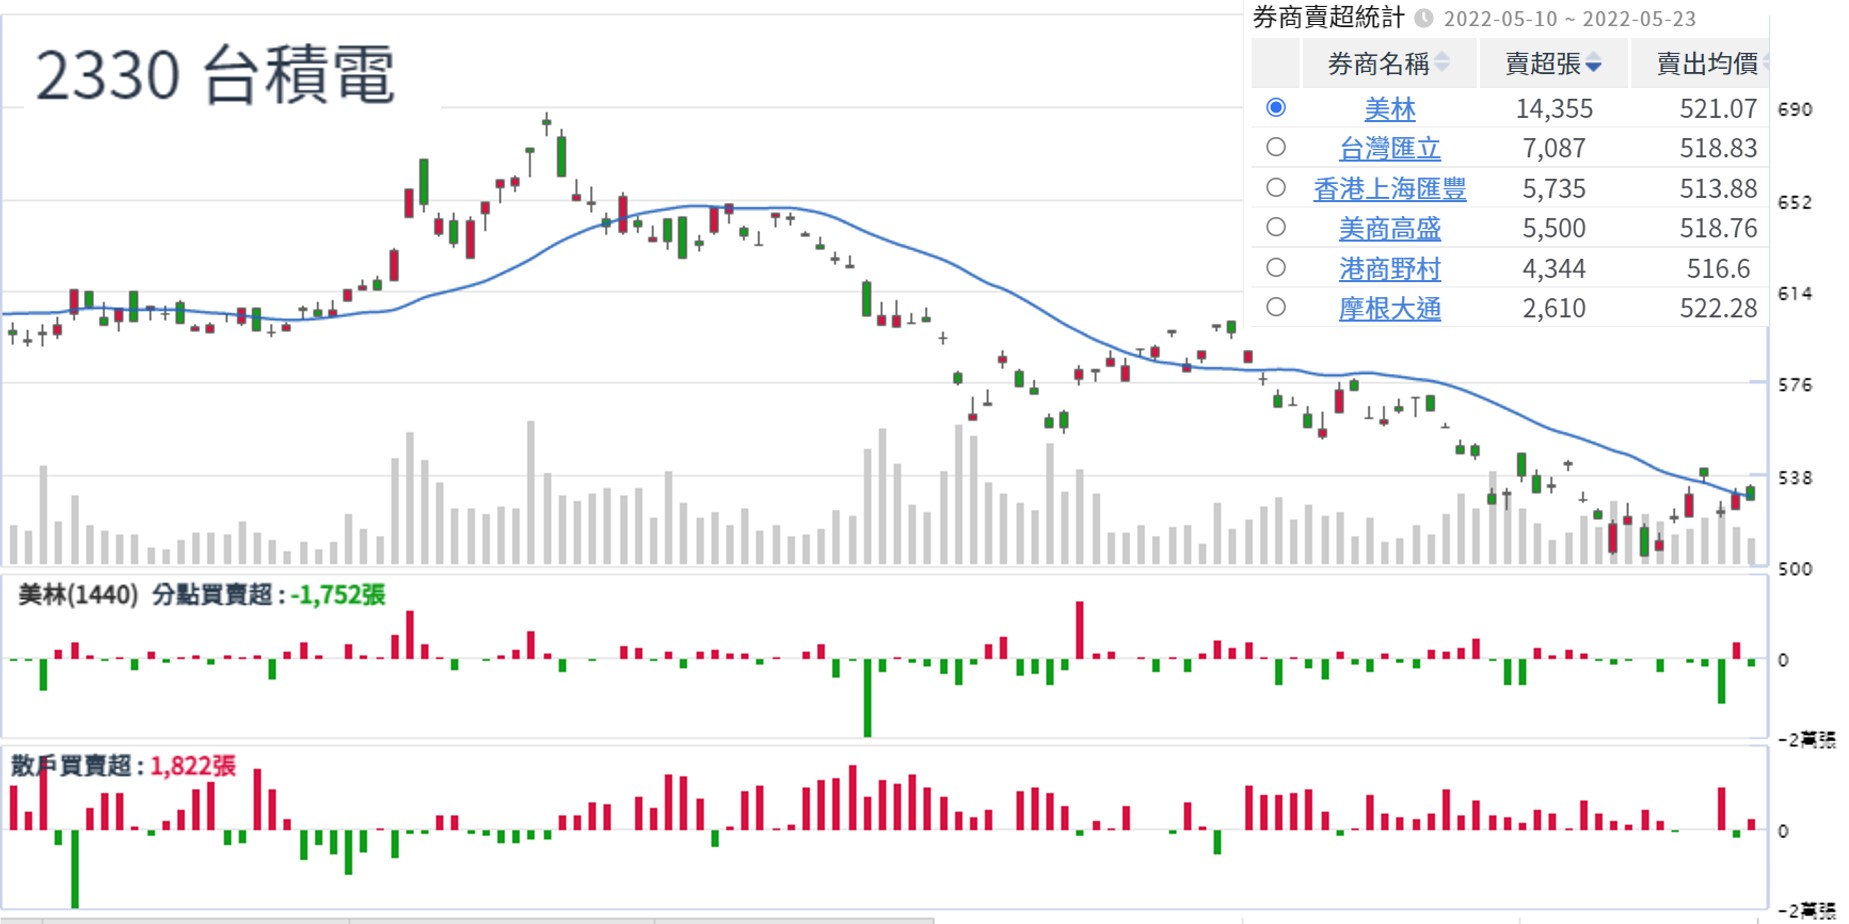
Task: Choose the 香港上海匯豐 radio button
Action: point(1276,187)
